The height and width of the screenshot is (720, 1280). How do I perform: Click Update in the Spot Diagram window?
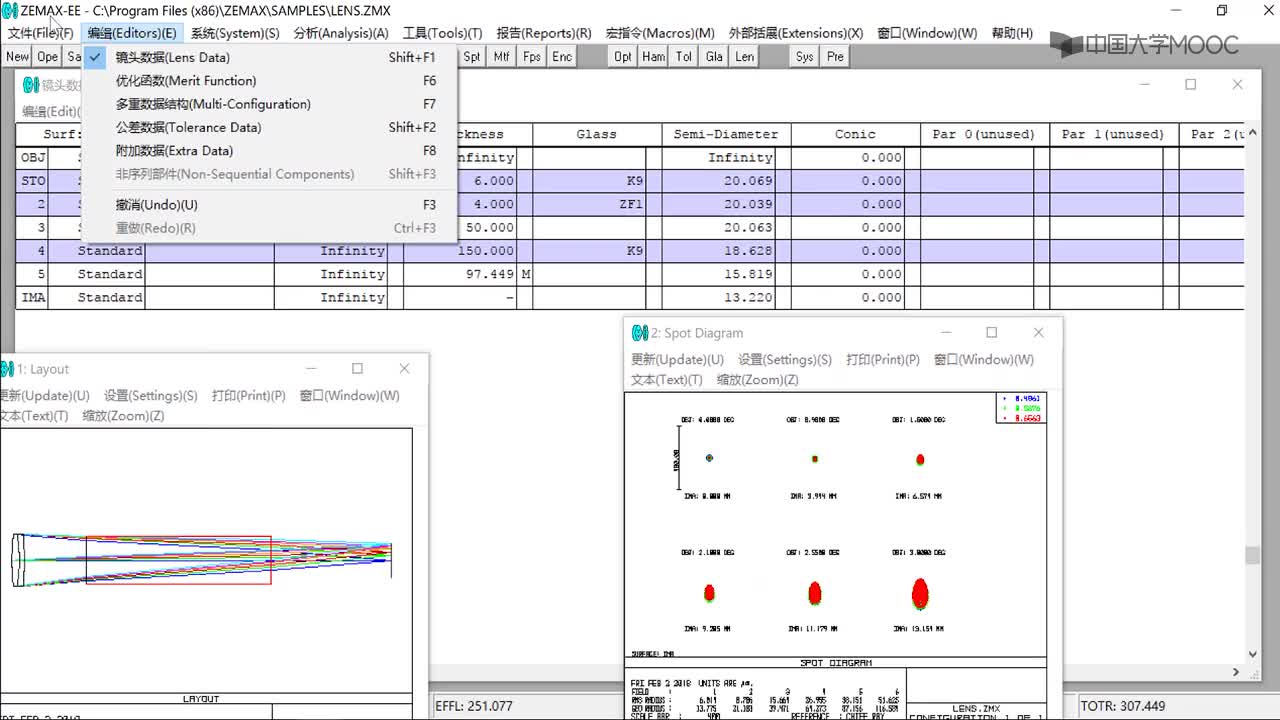(677, 360)
